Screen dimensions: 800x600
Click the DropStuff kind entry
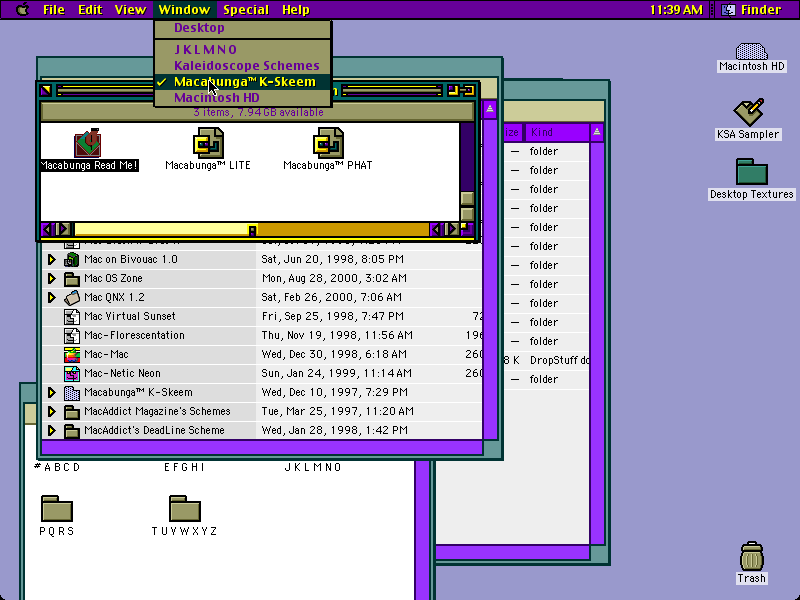pos(560,360)
